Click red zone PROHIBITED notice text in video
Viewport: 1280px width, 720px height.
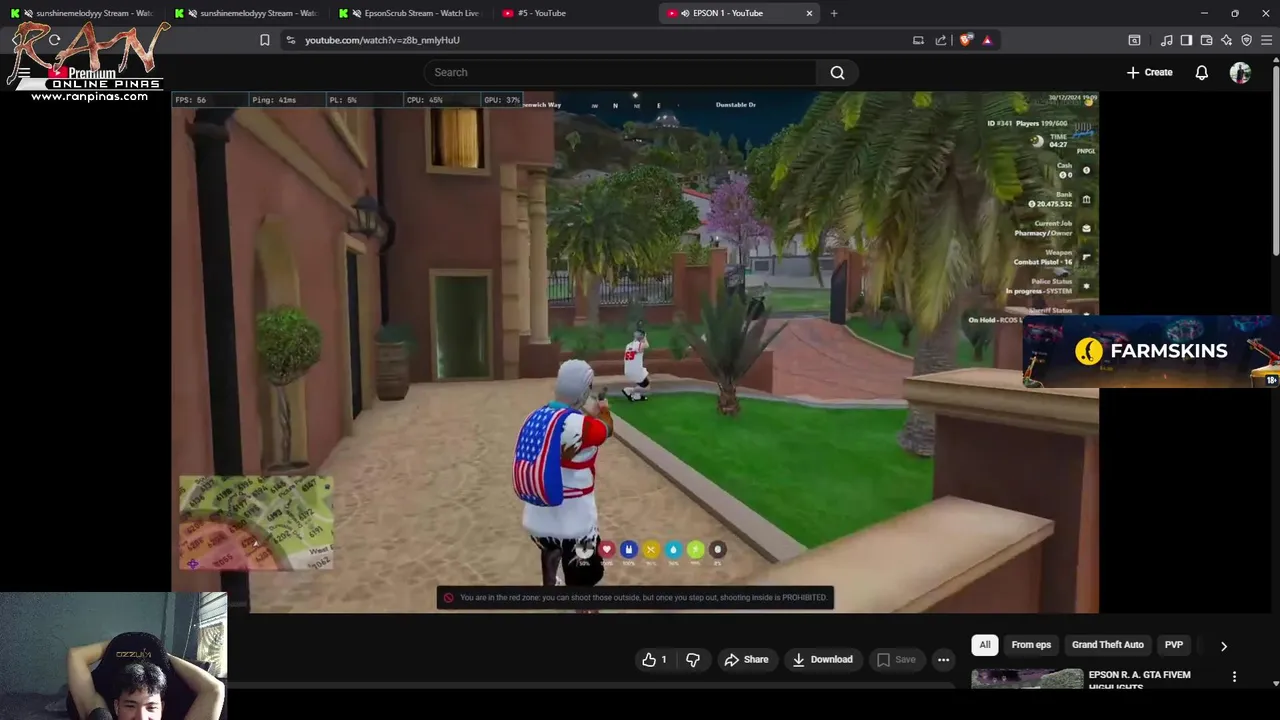click(643, 598)
